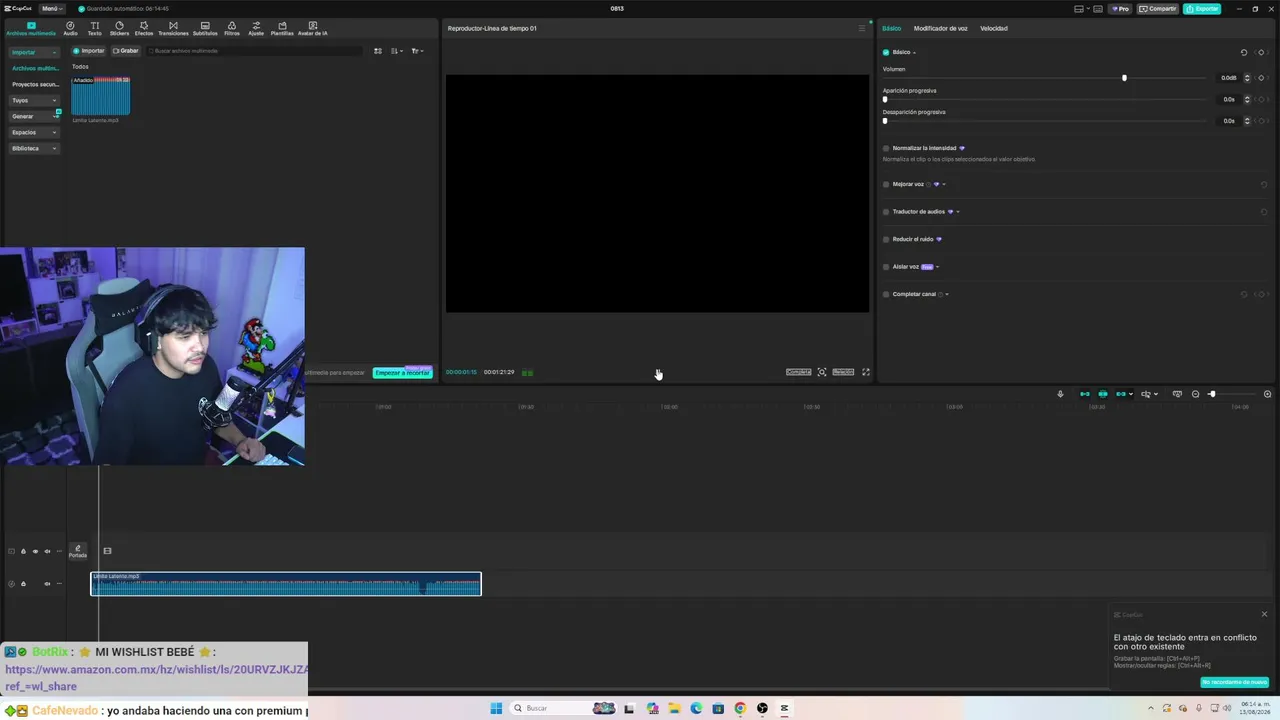Lock the Límite Latente audio track
This screenshot has height=720, width=1280.
23,584
